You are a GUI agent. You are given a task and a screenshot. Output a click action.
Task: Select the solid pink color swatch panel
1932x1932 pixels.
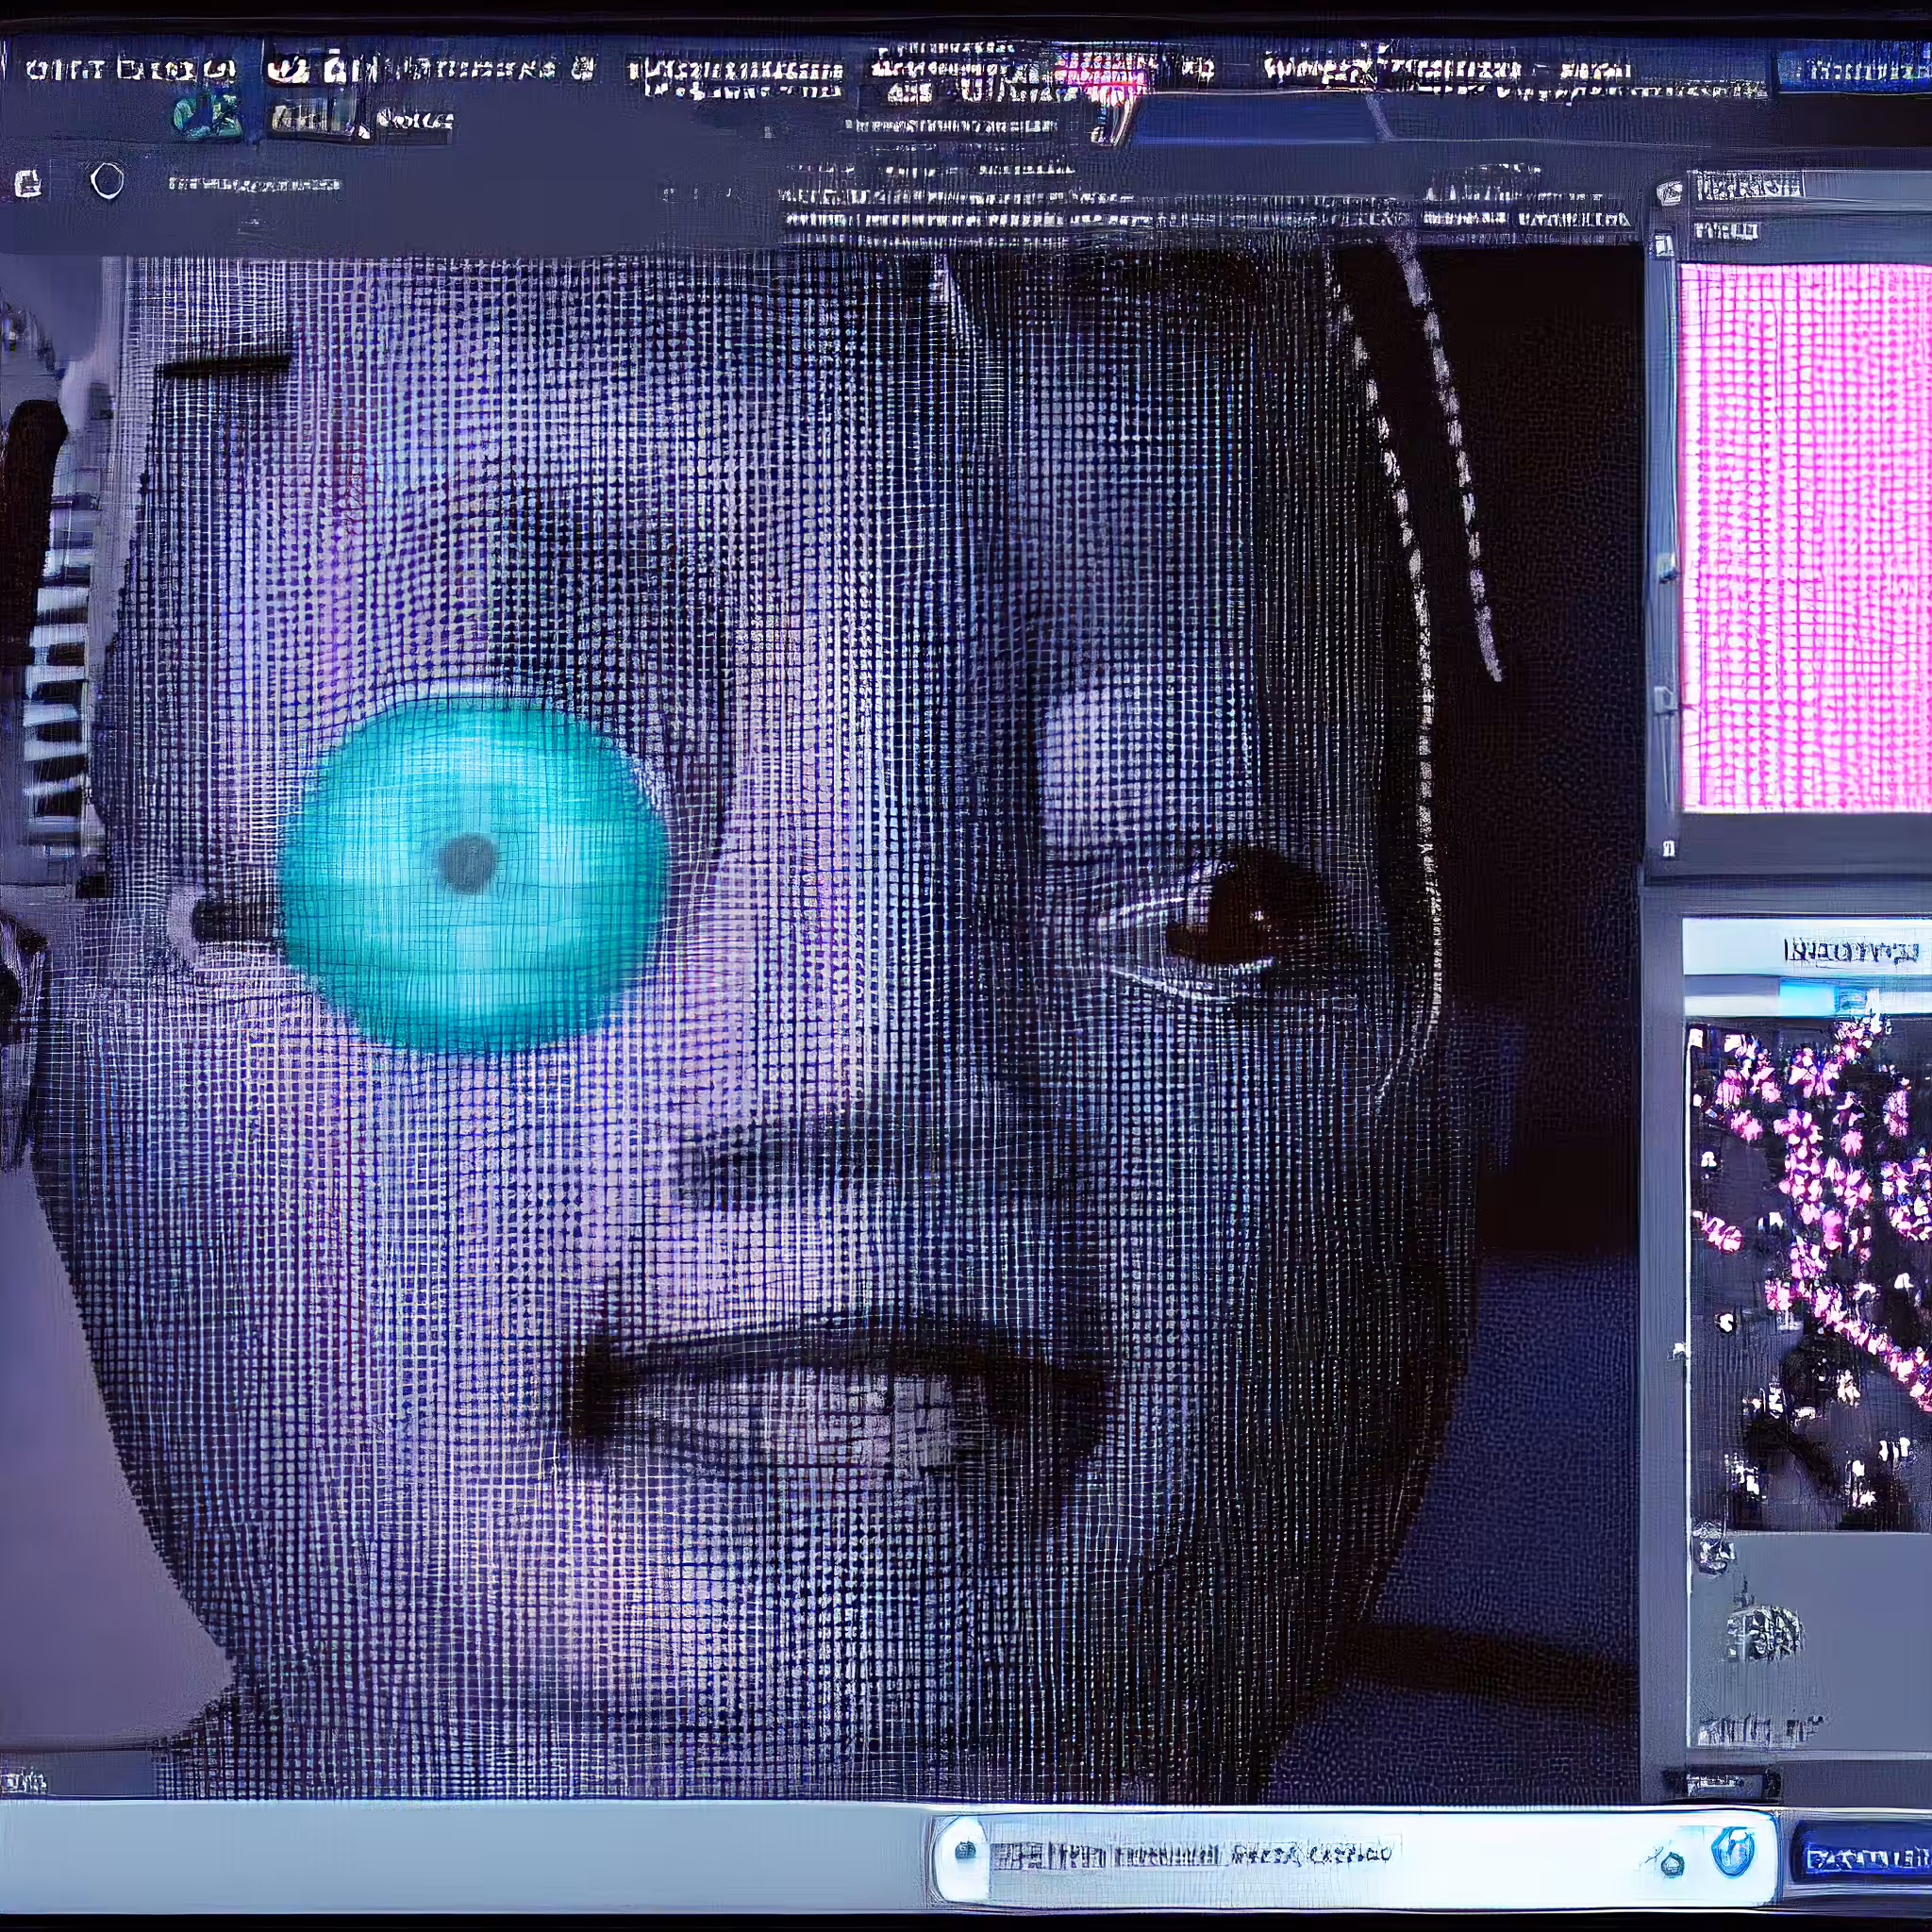click(1806, 536)
